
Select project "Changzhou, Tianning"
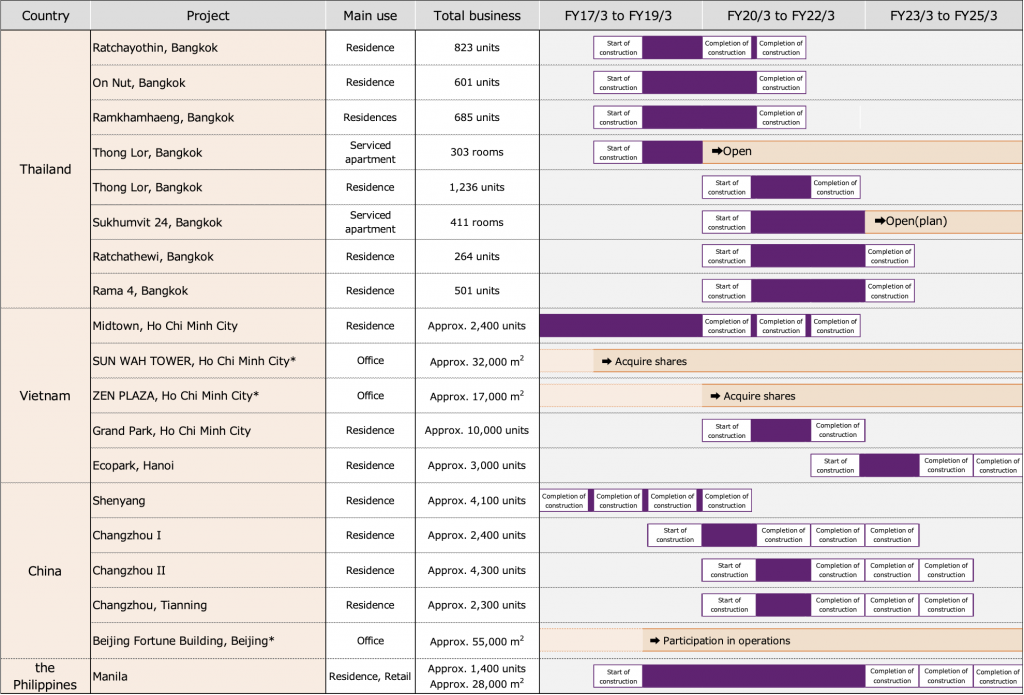click(150, 606)
